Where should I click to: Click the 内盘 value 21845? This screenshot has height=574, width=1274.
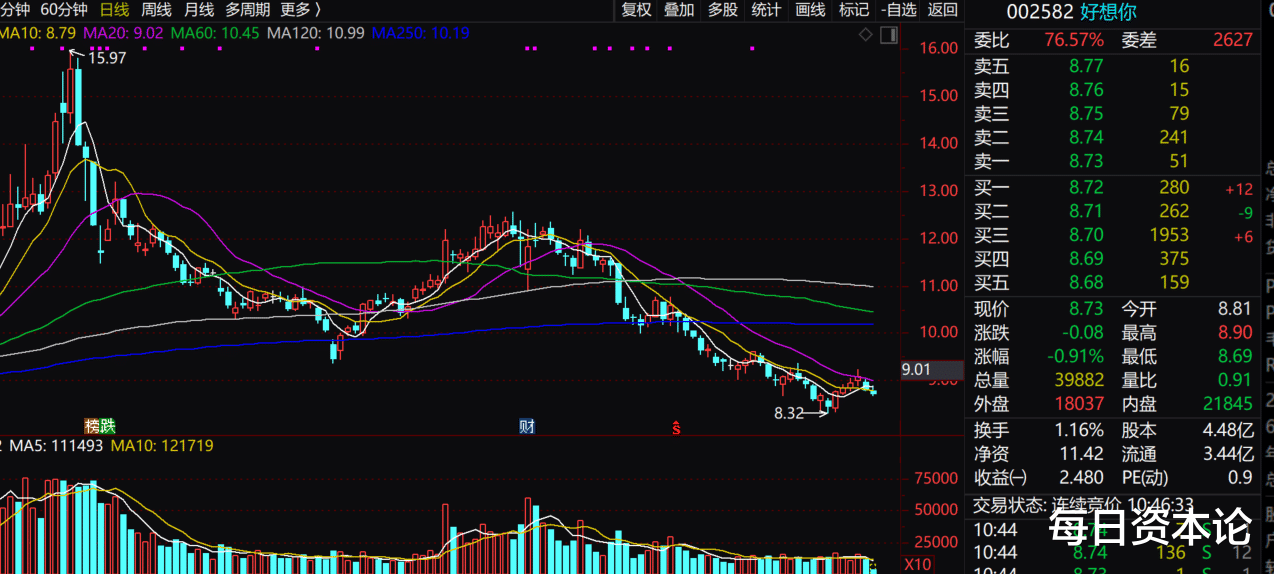1228,404
